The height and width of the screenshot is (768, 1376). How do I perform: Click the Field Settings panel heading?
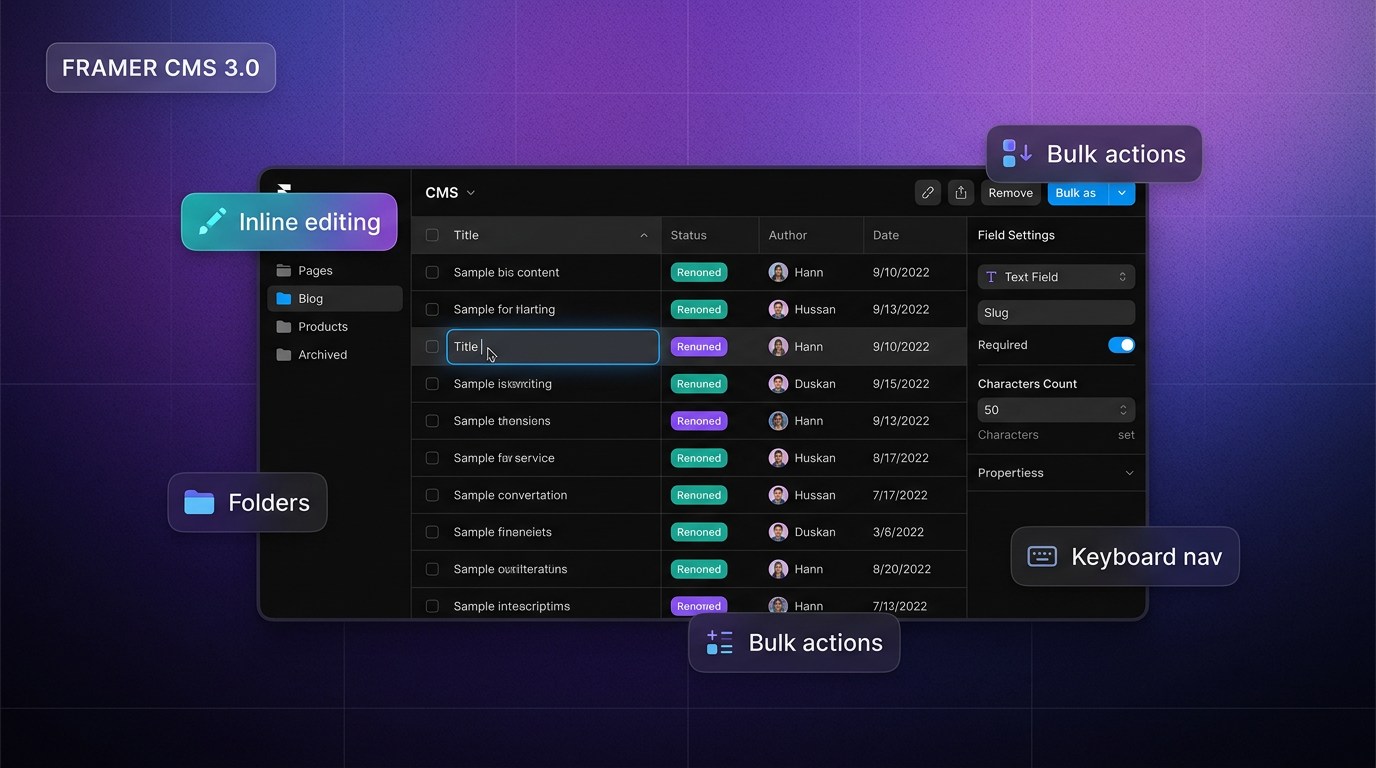[1016, 235]
